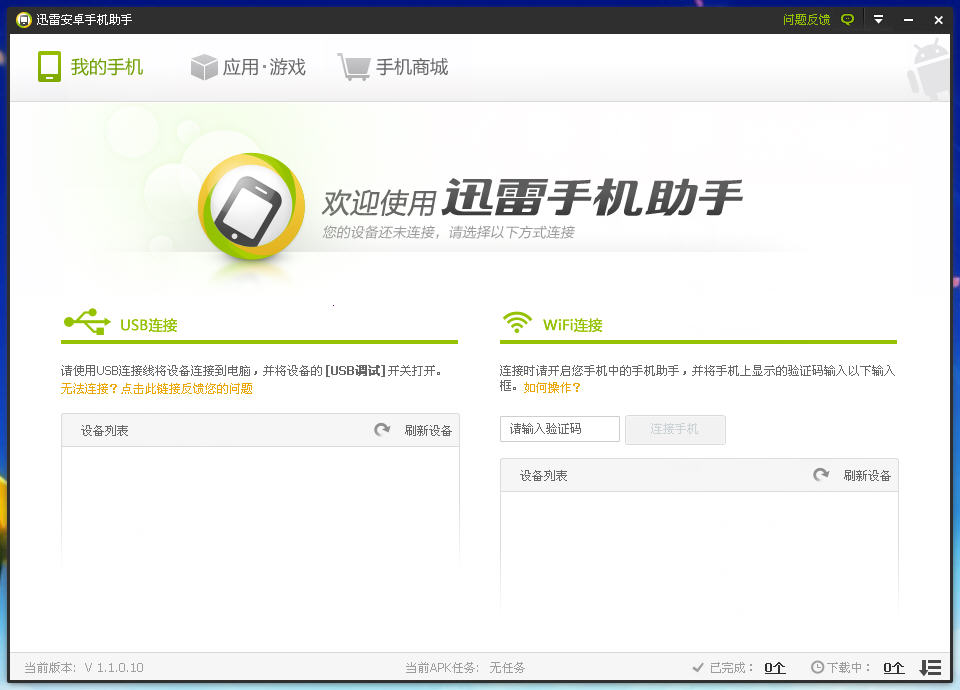This screenshot has height=690, width=960.
Task: Click the green WiFi signal icon
Action: (x=517, y=323)
